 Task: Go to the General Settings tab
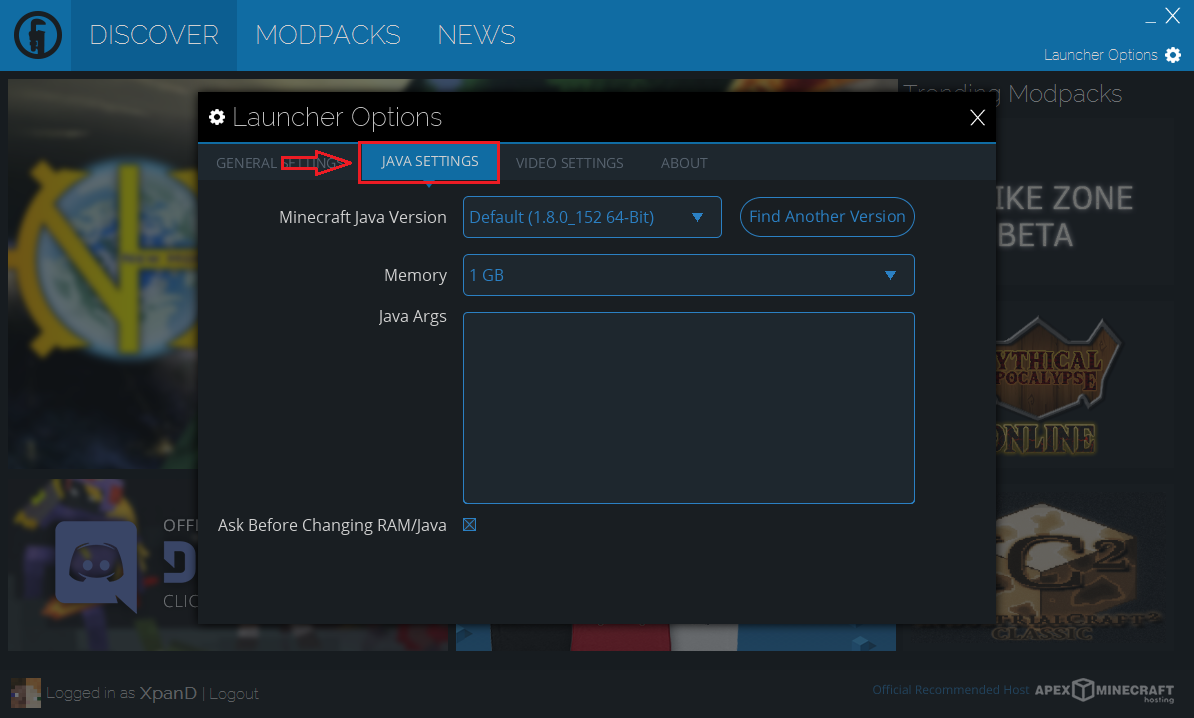click(277, 163)
